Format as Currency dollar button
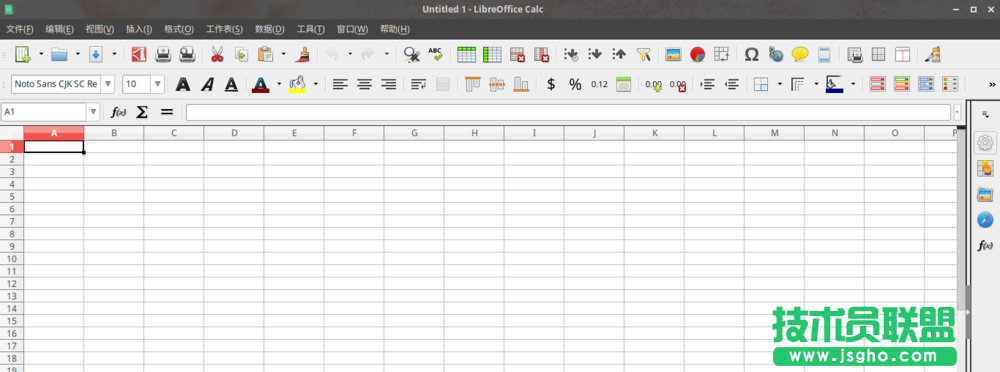This screenshot has width=1000, height=372. coord(552,84)
